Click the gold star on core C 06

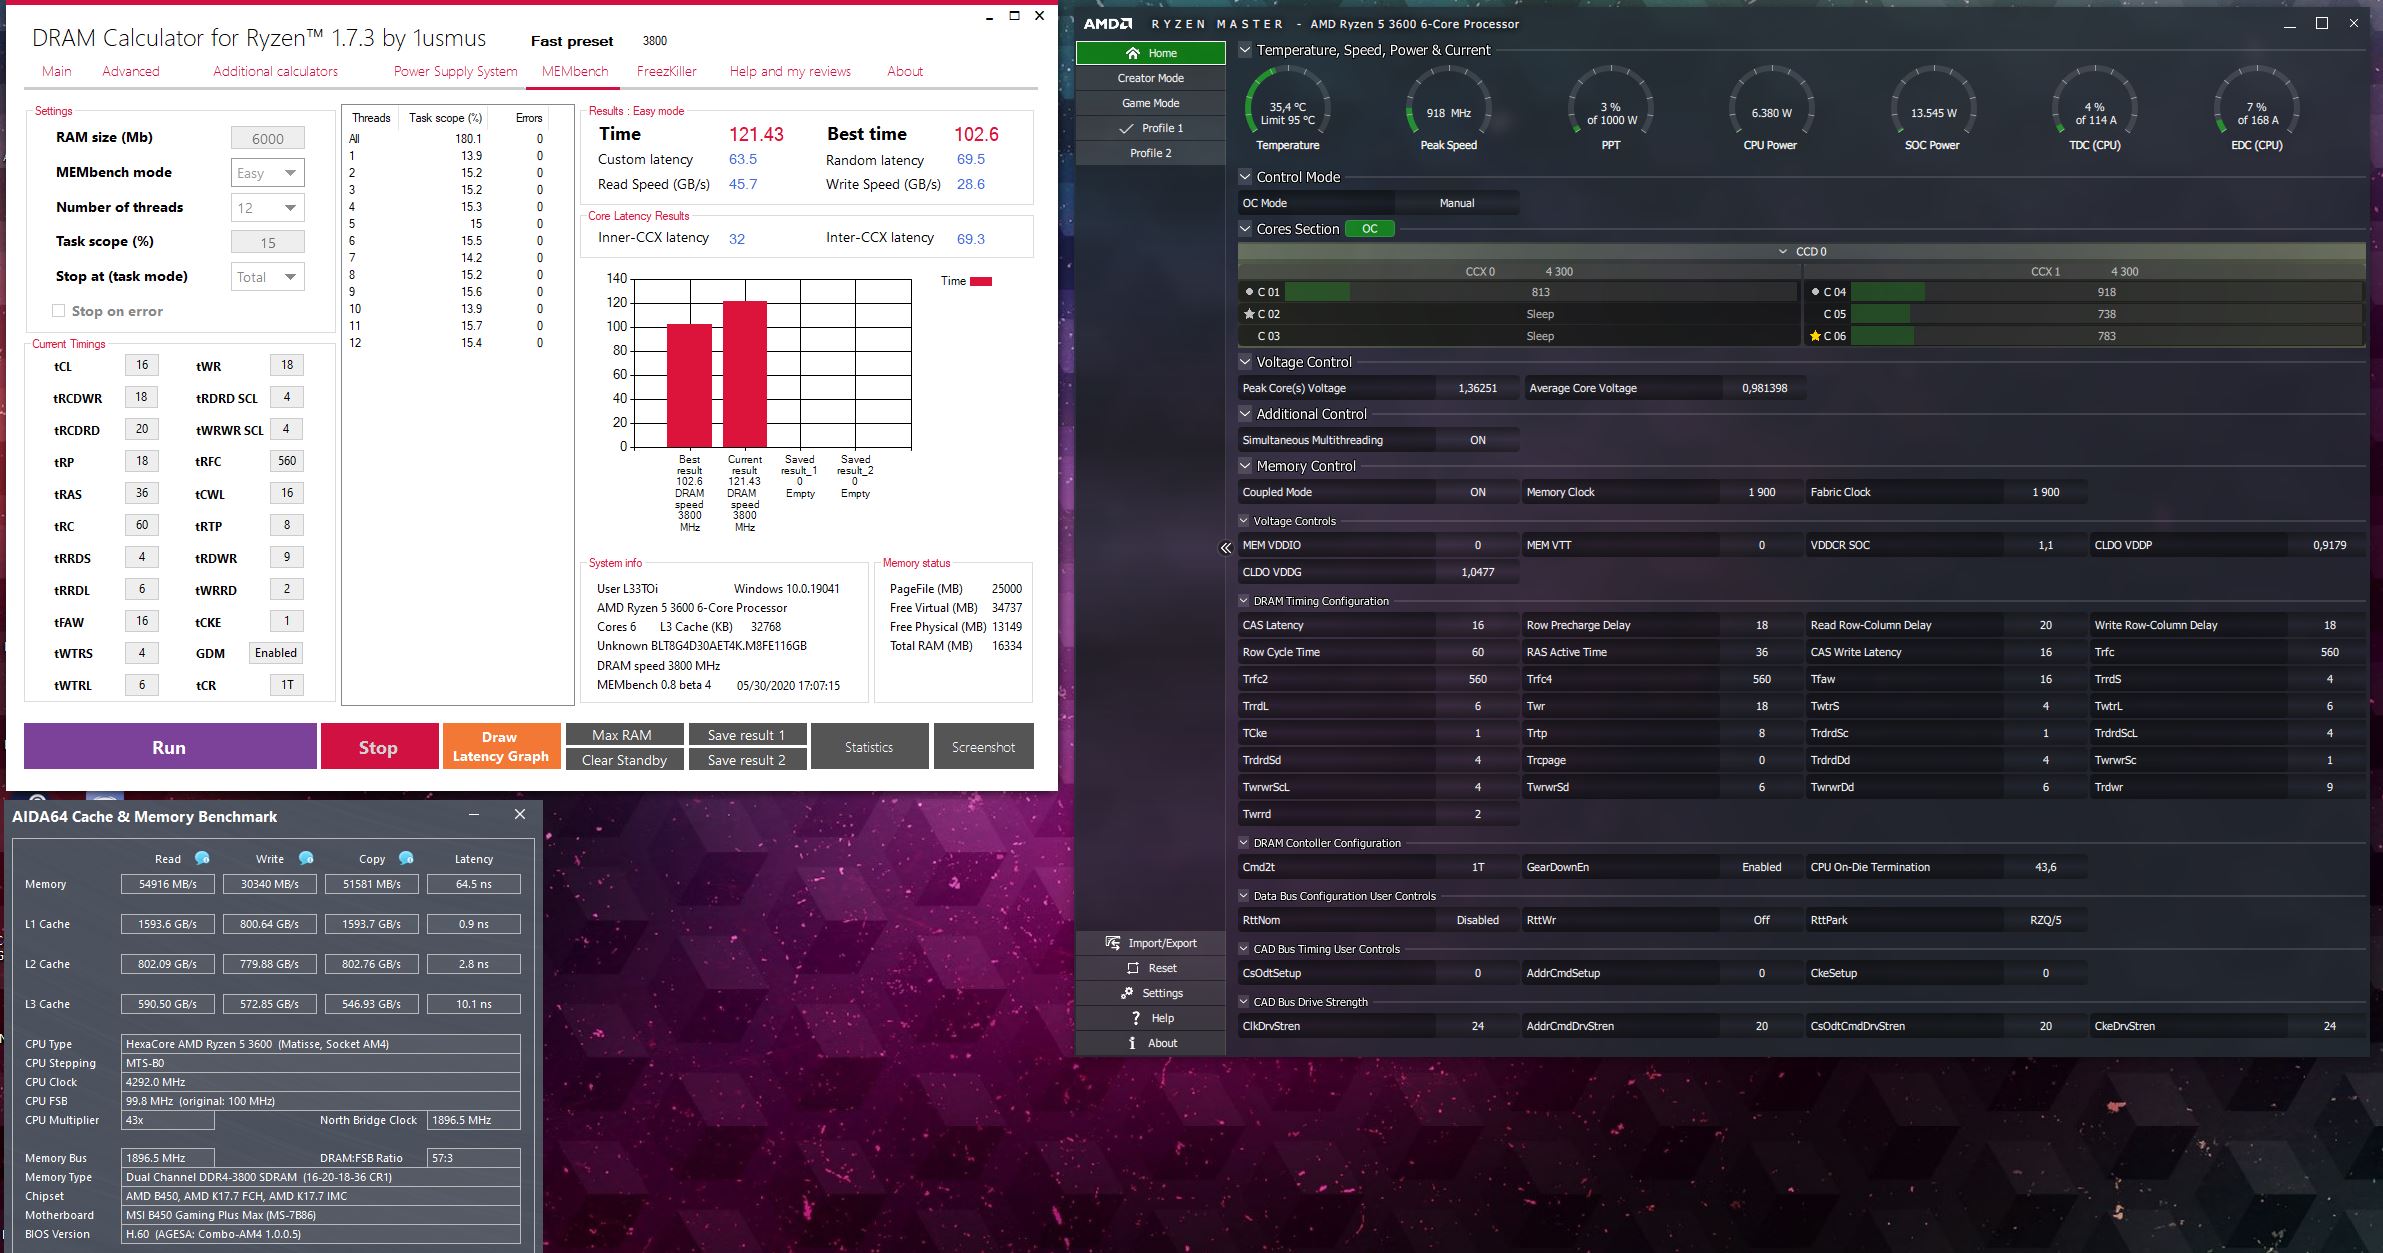pyautogui.click(x=1815, y=336)
